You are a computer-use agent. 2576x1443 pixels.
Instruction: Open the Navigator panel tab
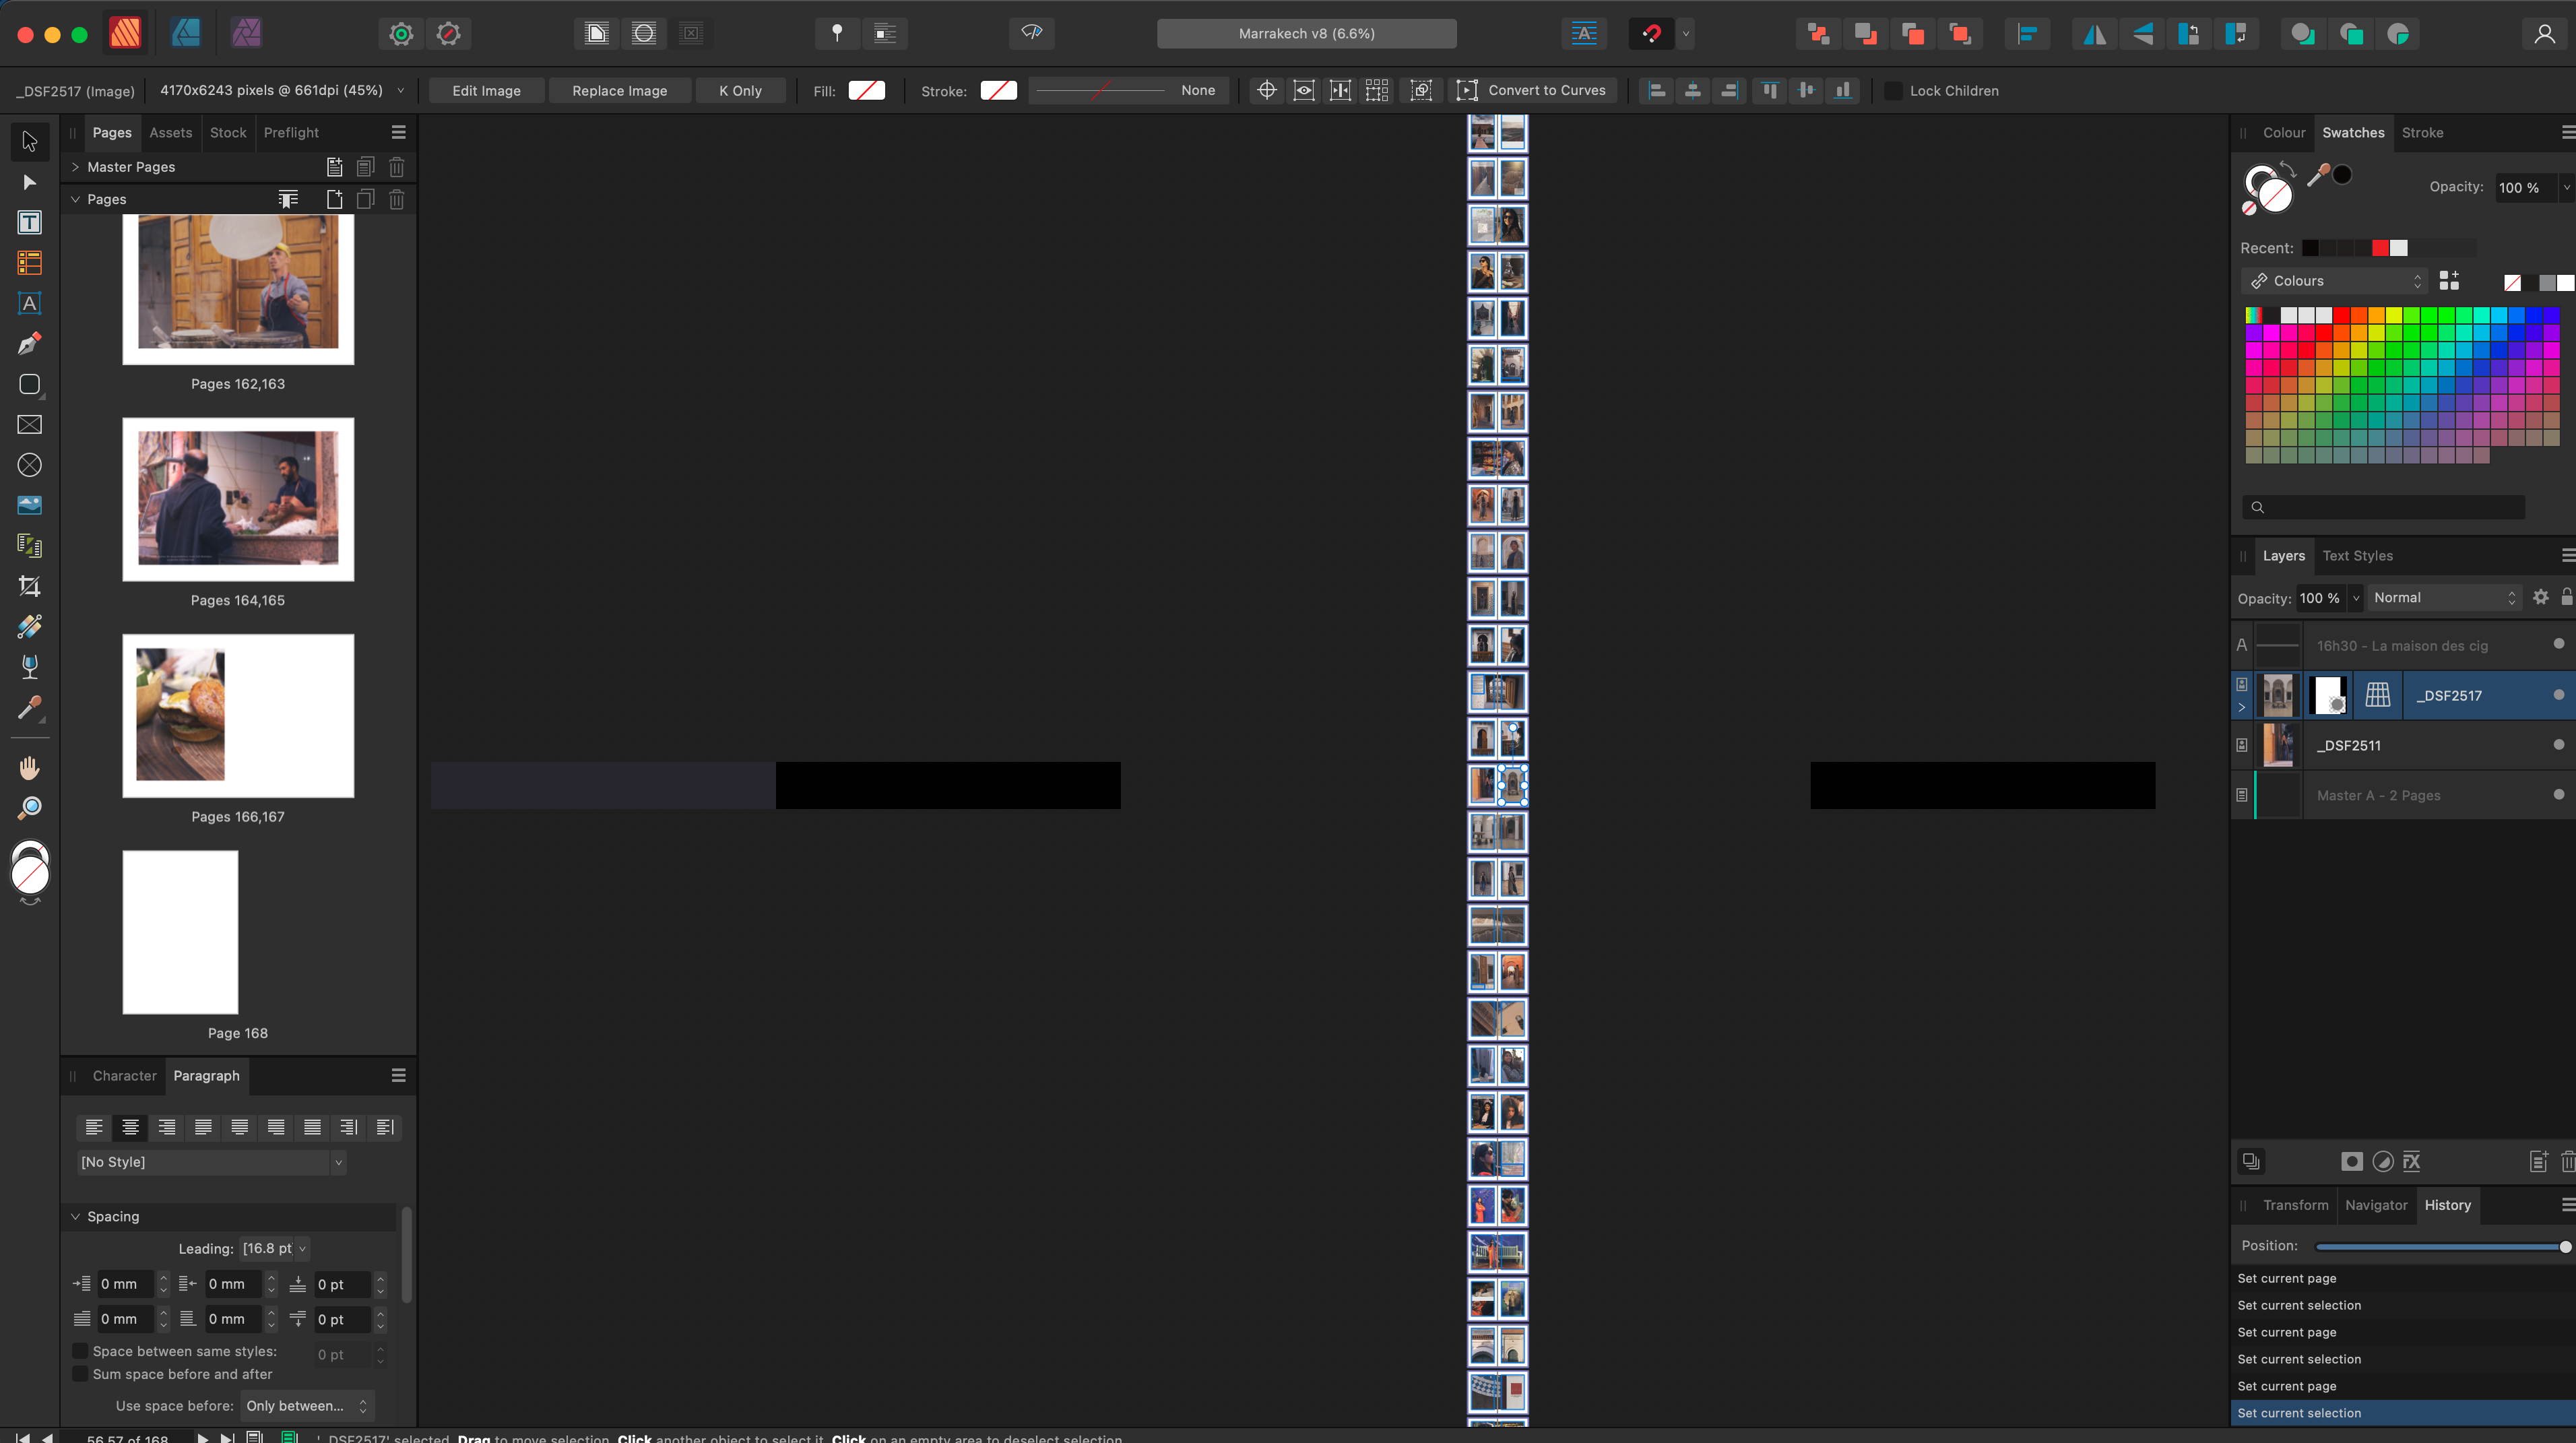pyautogui.click(x=2377, y=1205)
